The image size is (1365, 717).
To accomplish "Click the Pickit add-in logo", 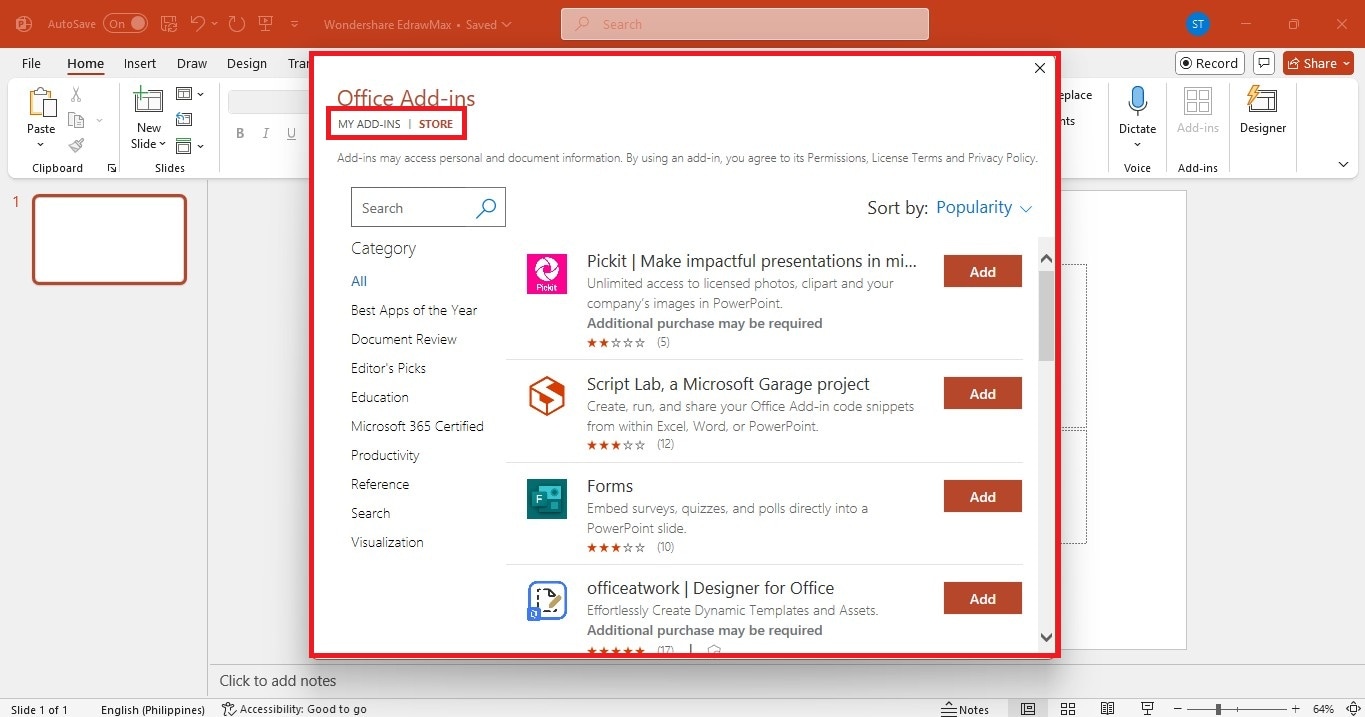I will coord(547,274).
